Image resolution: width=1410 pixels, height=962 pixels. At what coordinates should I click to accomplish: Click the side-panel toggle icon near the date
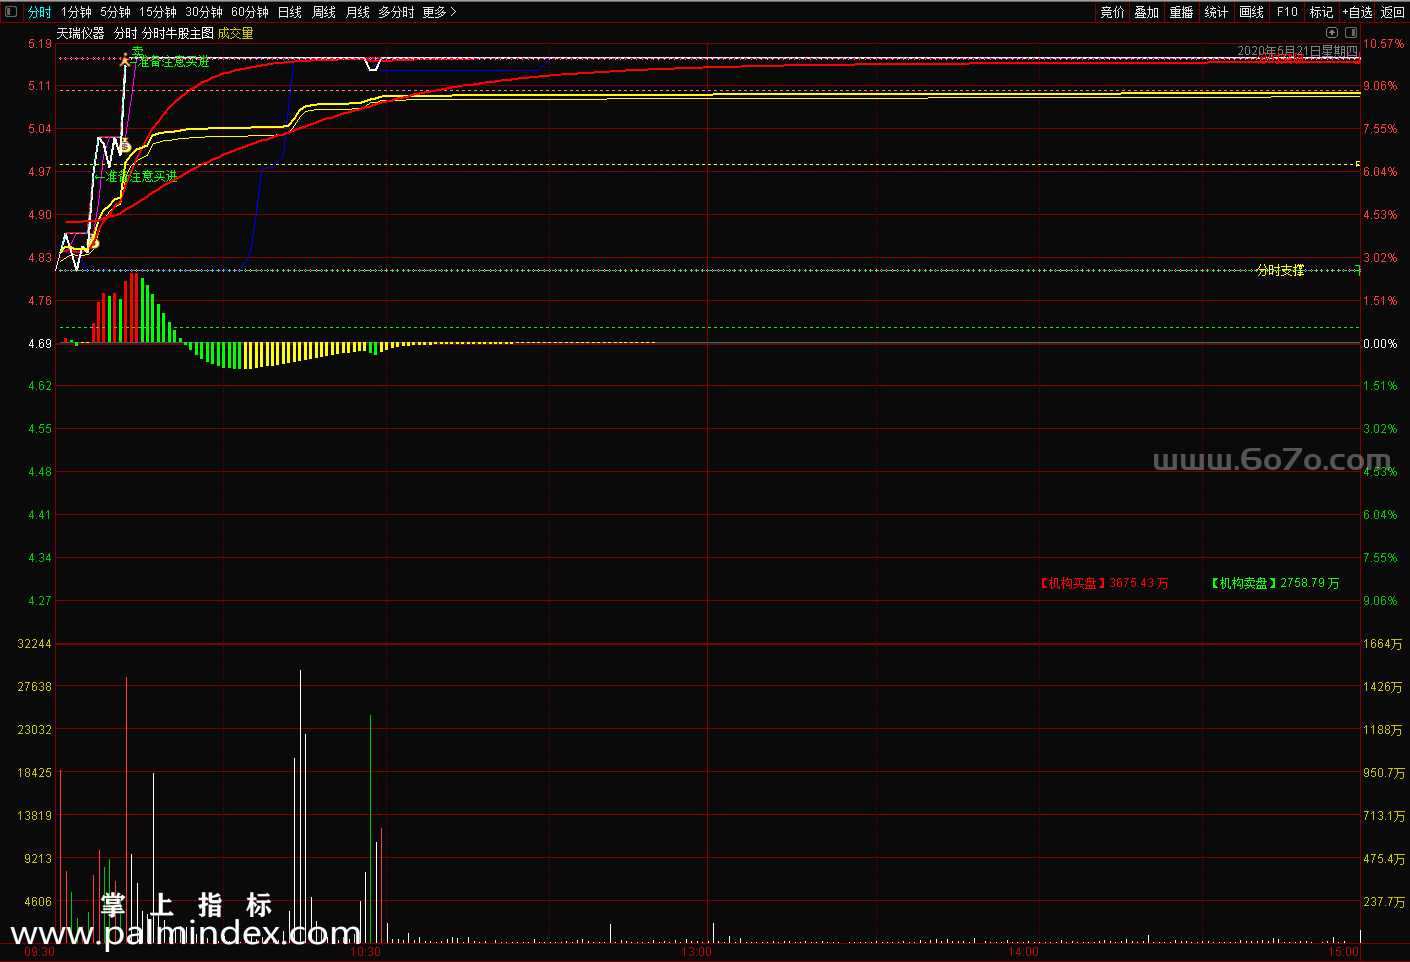(x=1351, y=32)
